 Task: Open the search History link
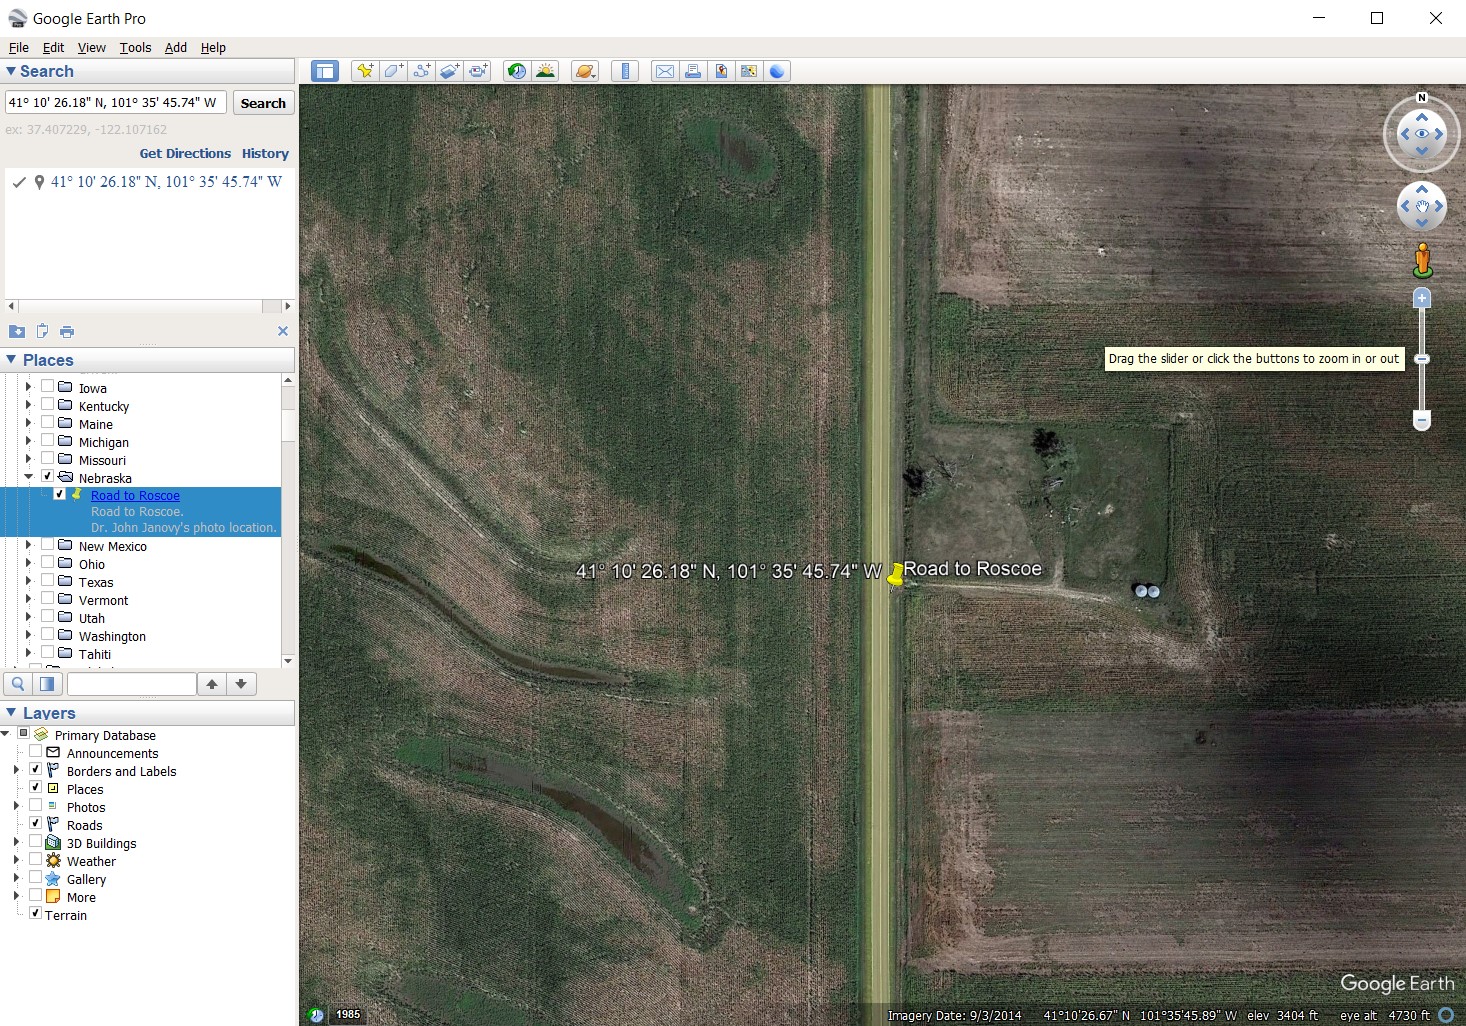coord(265,153)
